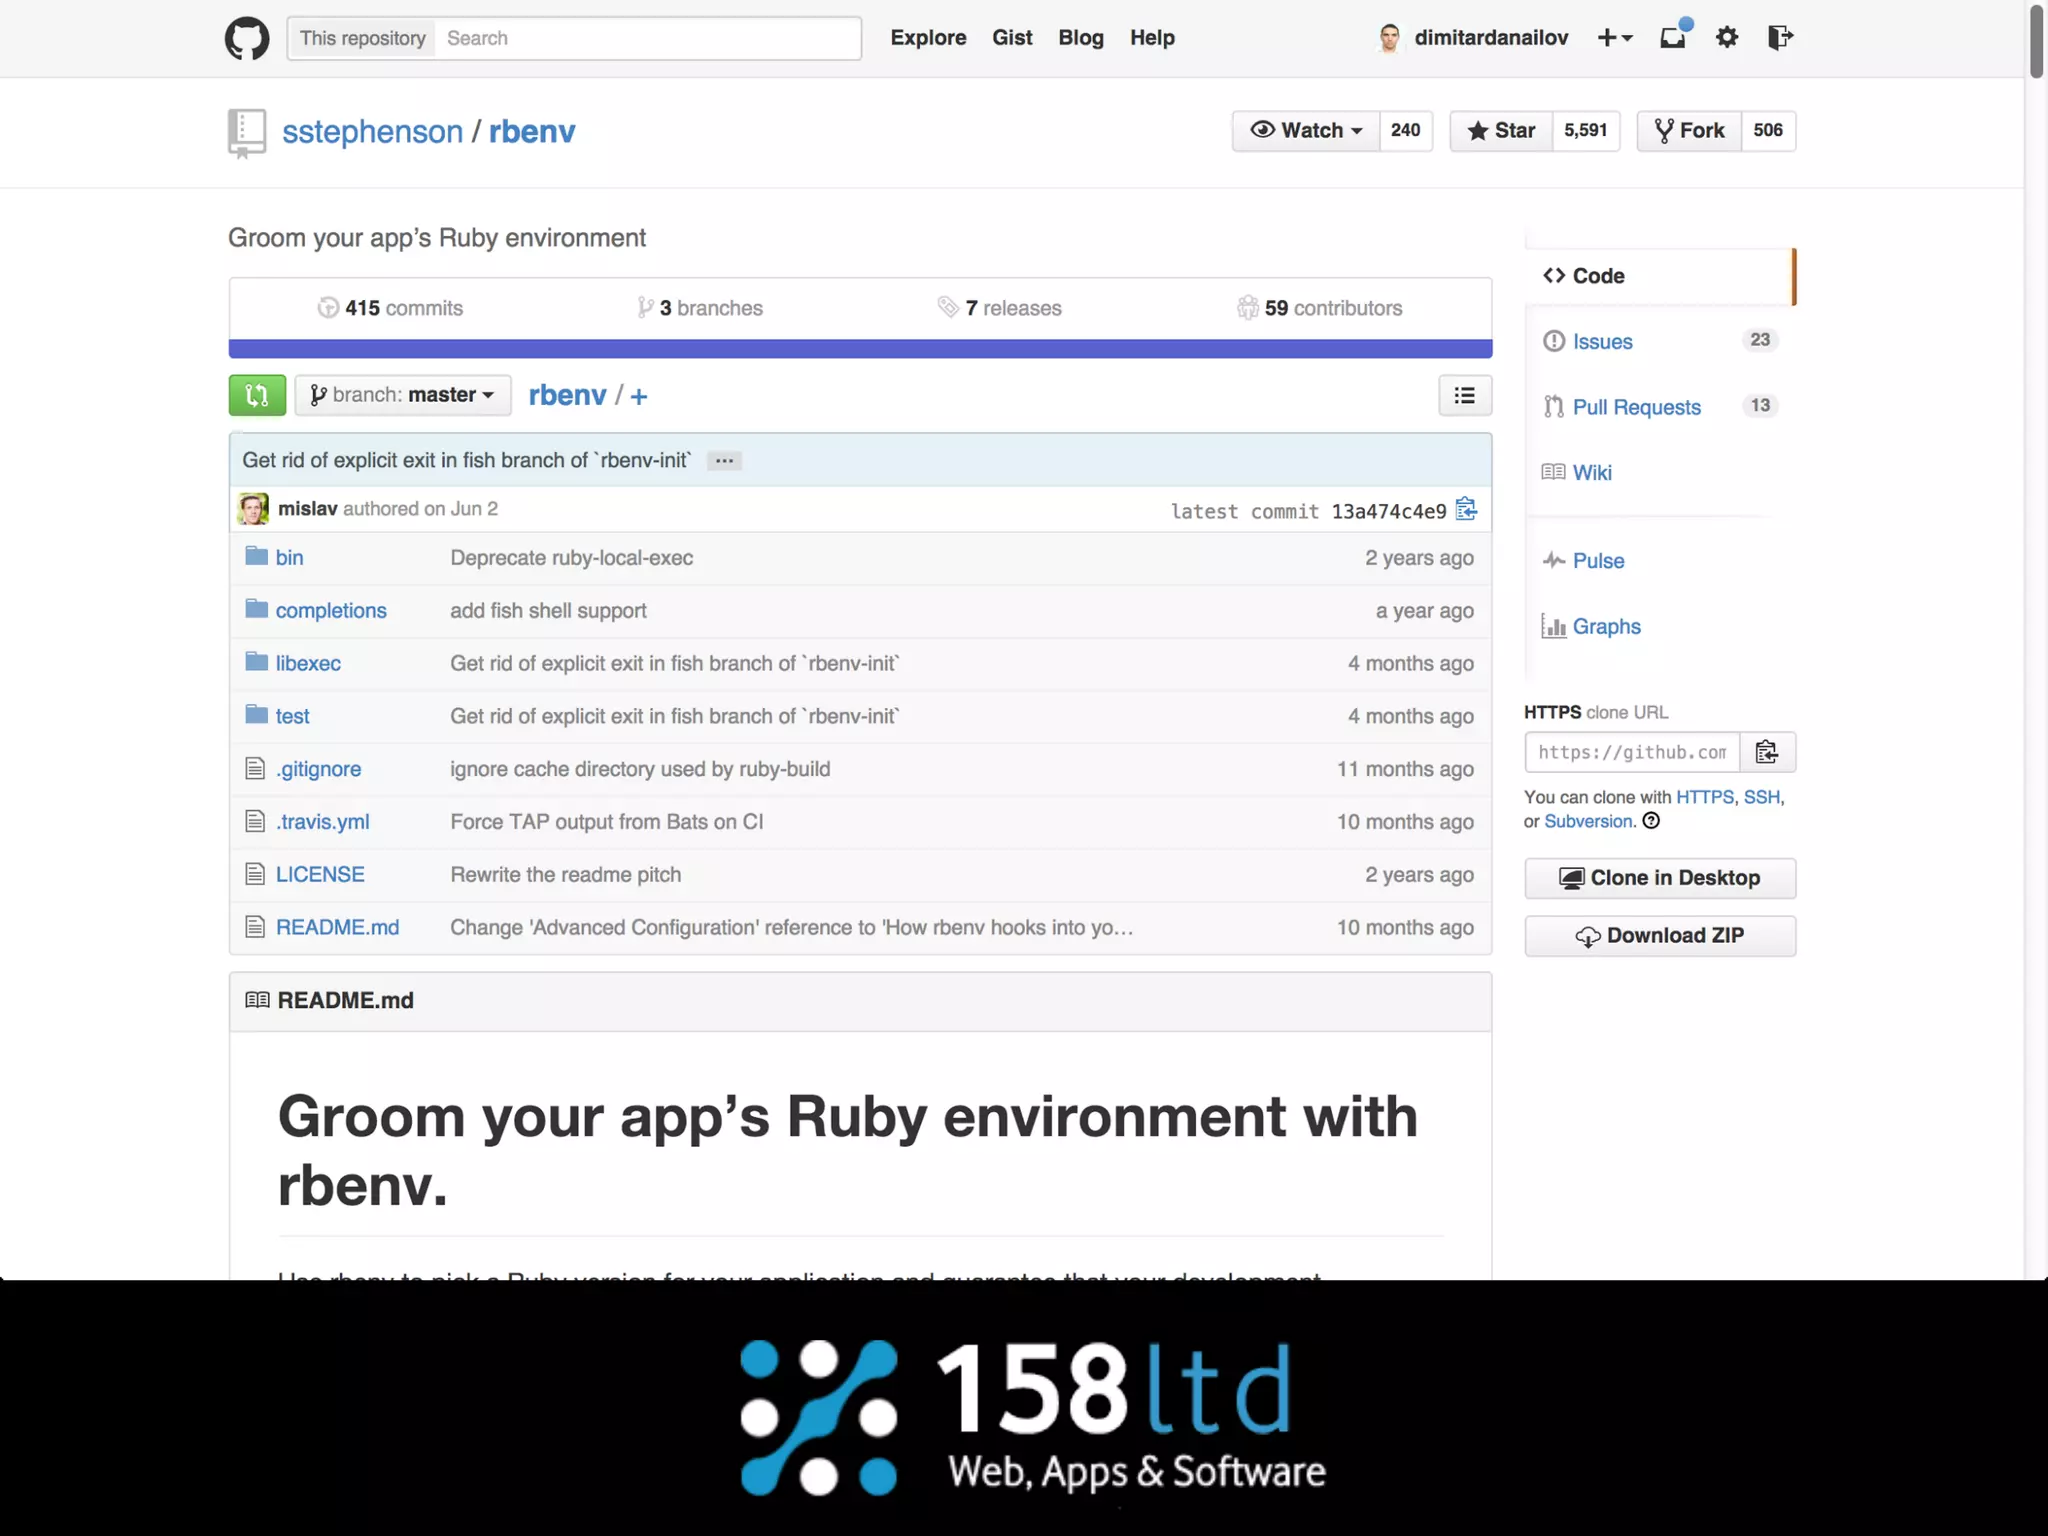Copy the HTTPS clone URL icon
2048x1536 pixels.
1767,752
